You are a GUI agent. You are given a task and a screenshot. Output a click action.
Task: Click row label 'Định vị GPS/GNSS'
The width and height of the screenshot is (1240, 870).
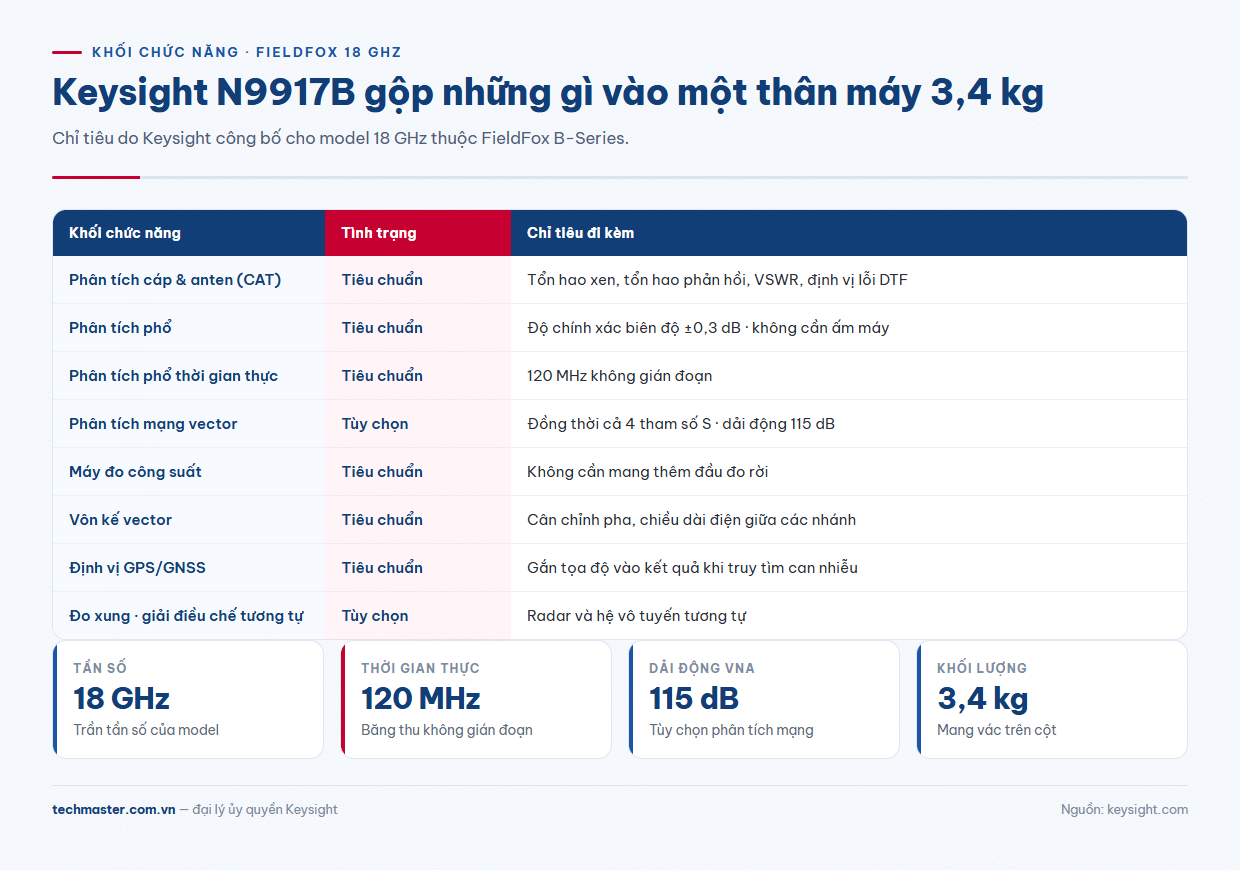[x=137, y=568]
